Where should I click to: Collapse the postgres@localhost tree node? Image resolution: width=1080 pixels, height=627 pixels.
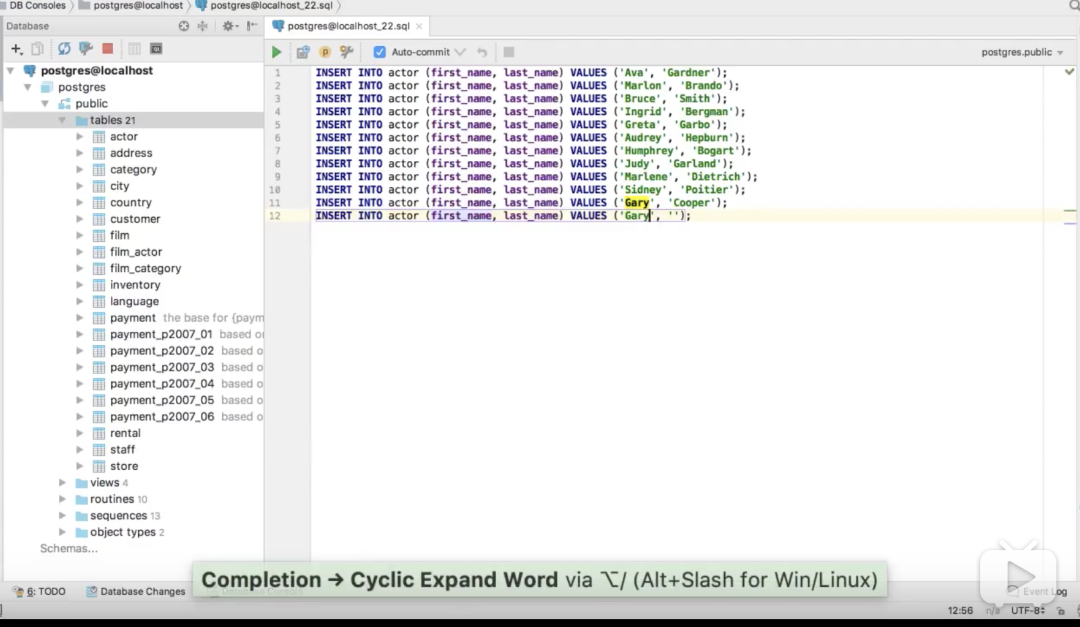[x=10, y=70]
